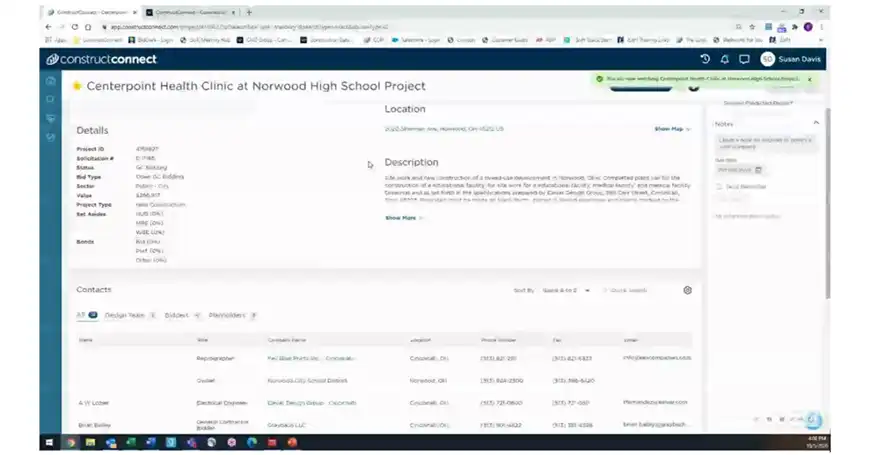This screenshot has width=870, height=455.
Task: Open the contacts table settings gear
Action: (688, 290)
